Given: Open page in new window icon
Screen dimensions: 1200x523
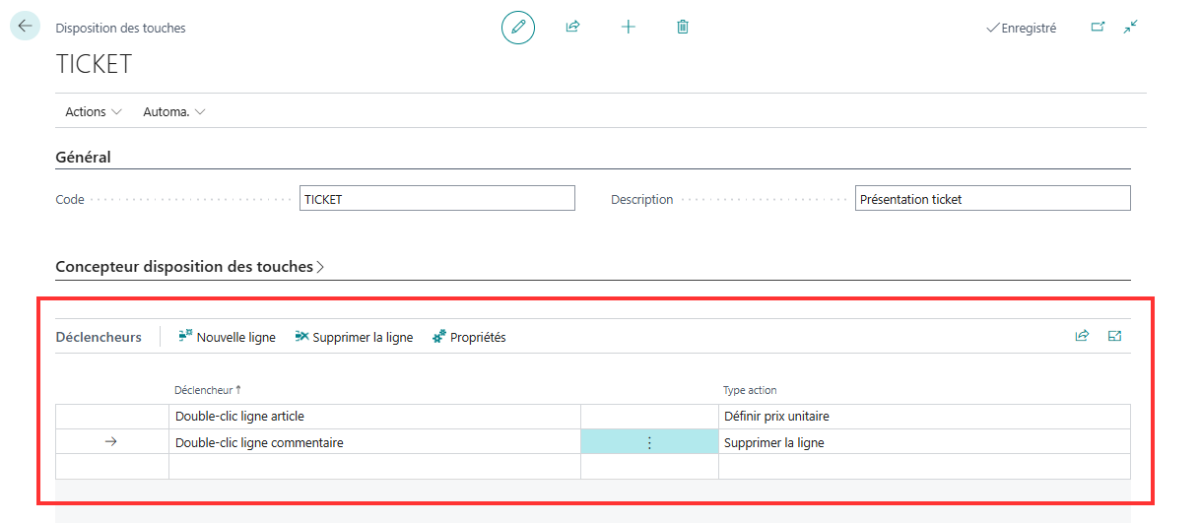Looking at the screenshot, I should click(1098, 28).
